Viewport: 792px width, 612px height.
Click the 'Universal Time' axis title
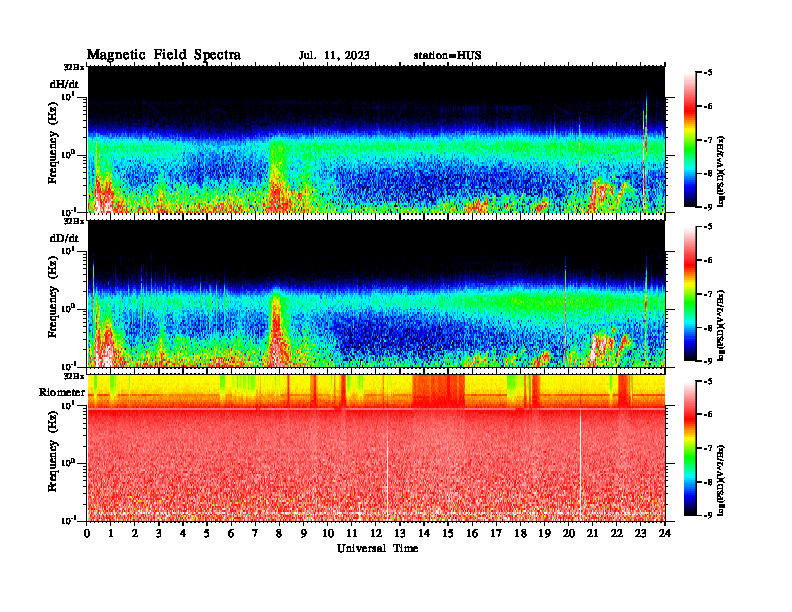pyautogui.click(x=377, y=548)
